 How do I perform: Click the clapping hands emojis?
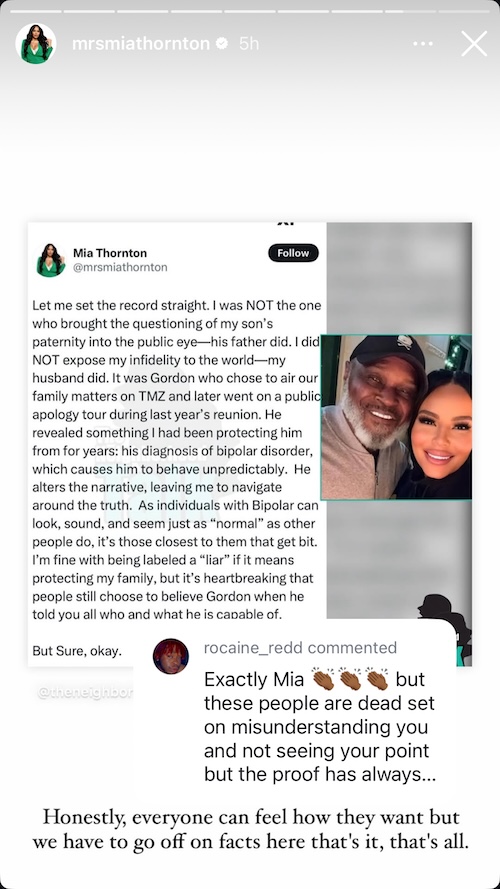pyautogui.click(x=350, y=679)
